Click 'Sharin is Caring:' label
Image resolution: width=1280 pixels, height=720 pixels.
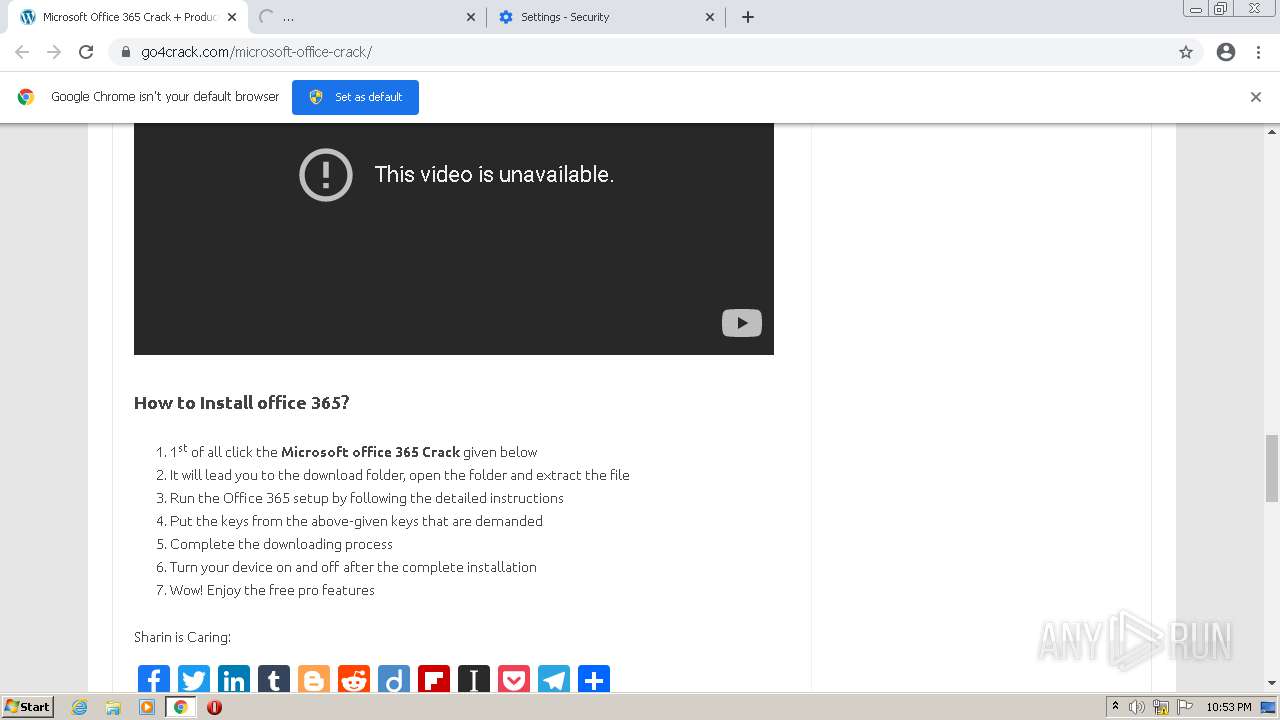tap(182, 637)
